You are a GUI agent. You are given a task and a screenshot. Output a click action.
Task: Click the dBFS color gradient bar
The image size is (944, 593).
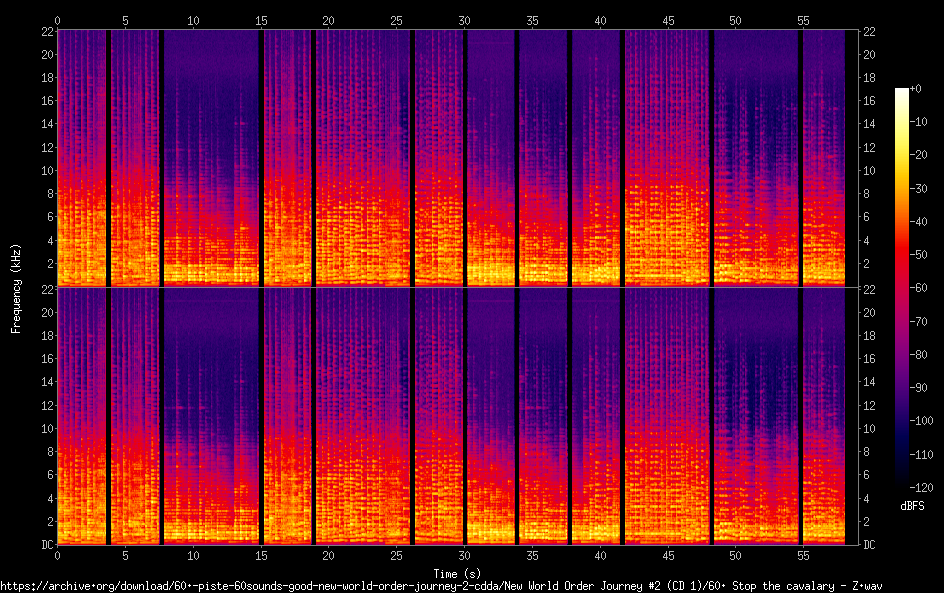[901, 288]
